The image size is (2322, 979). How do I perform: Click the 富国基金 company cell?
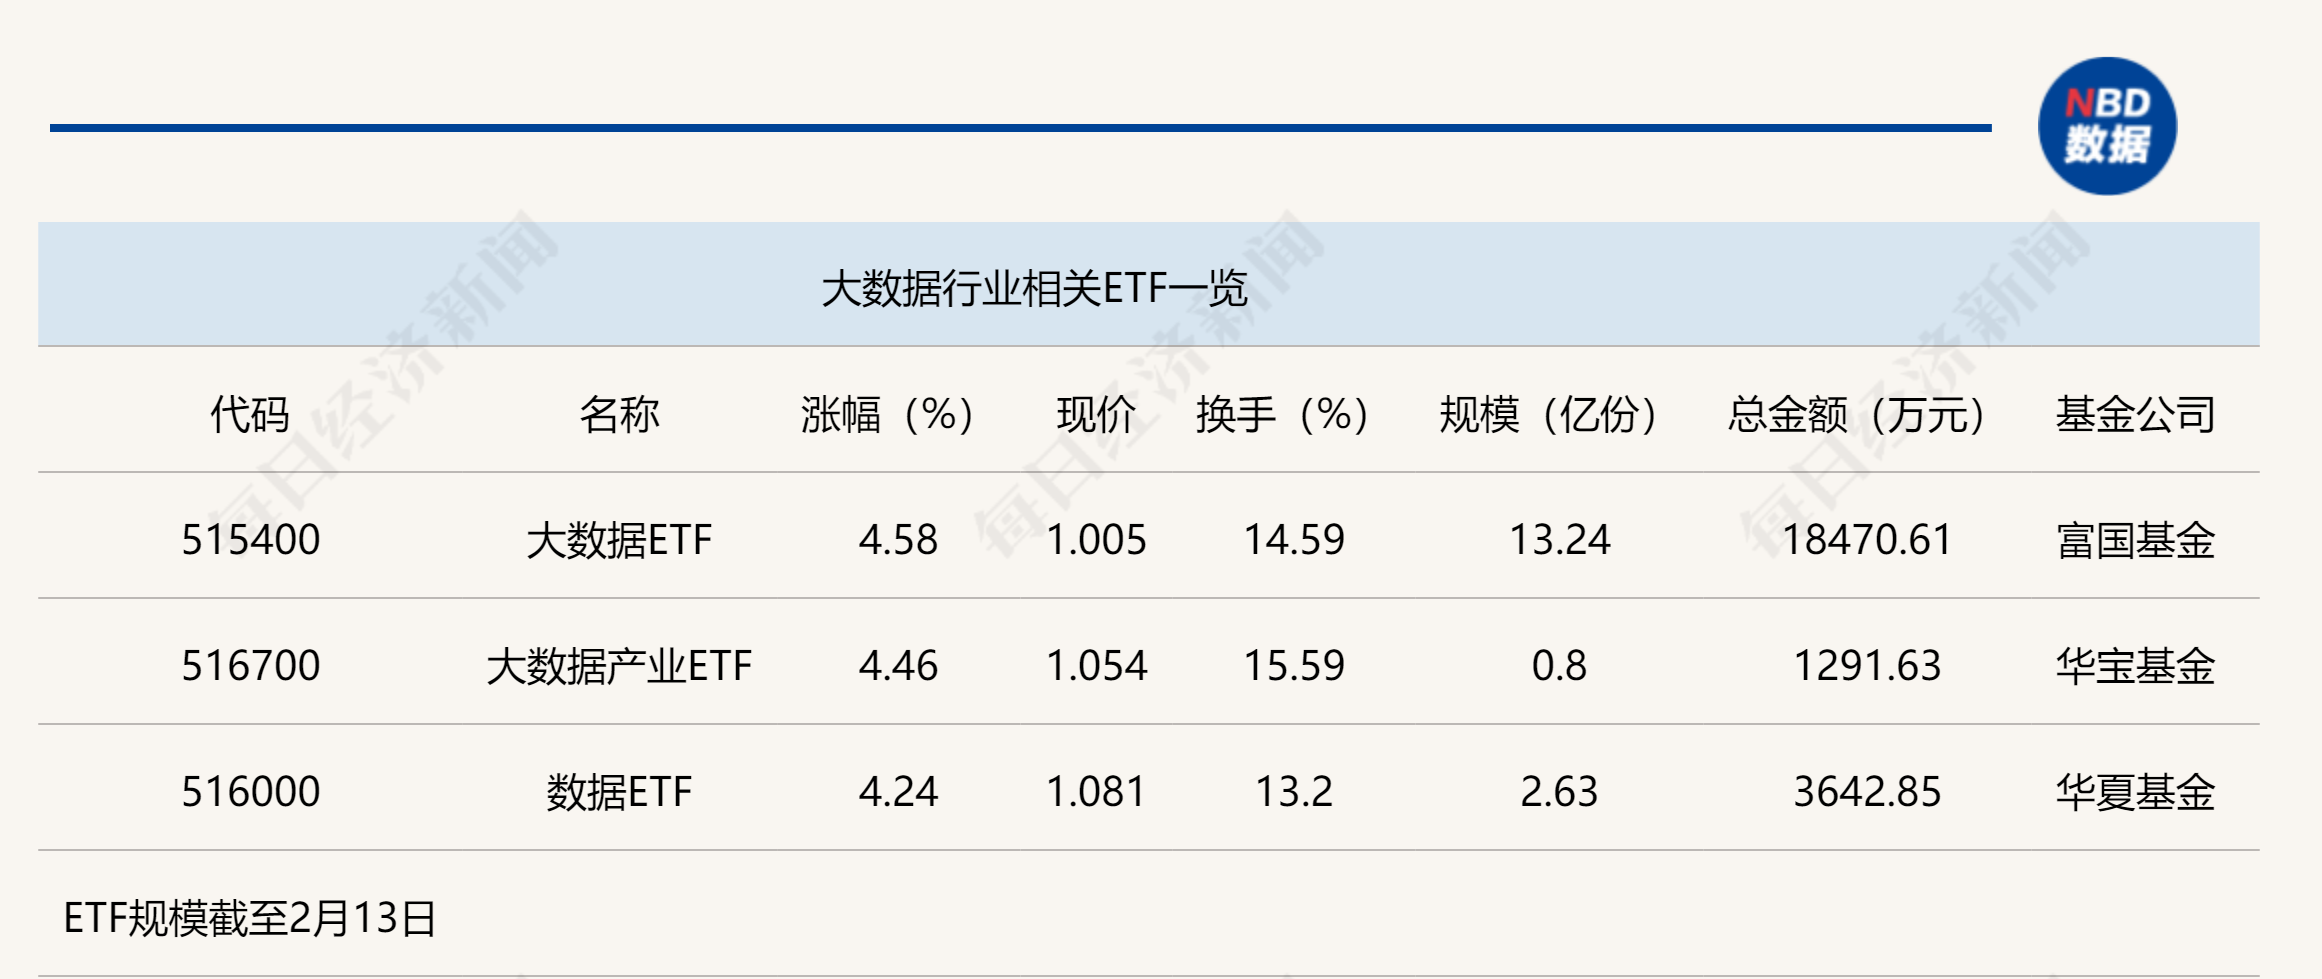tap(2135, 540)
